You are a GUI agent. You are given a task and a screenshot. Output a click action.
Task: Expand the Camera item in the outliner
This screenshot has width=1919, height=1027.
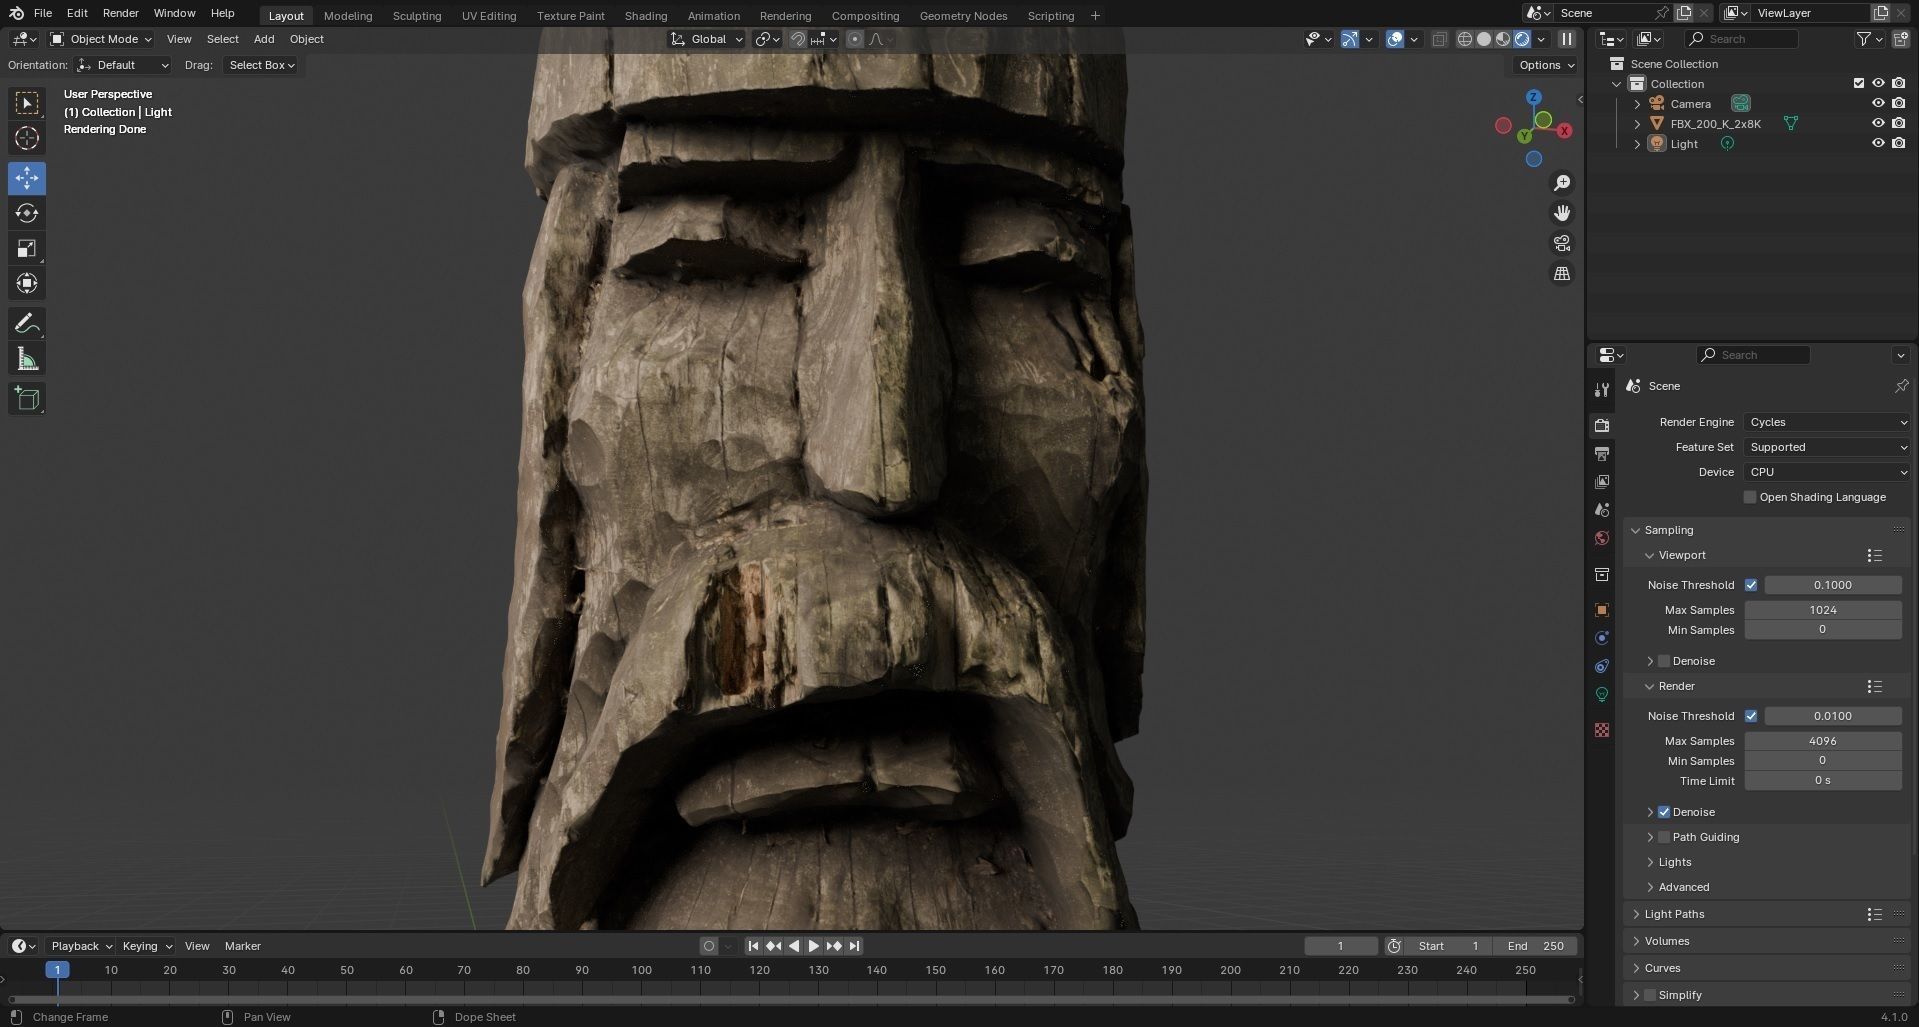pyautogui.click(x=1637, y=104)
